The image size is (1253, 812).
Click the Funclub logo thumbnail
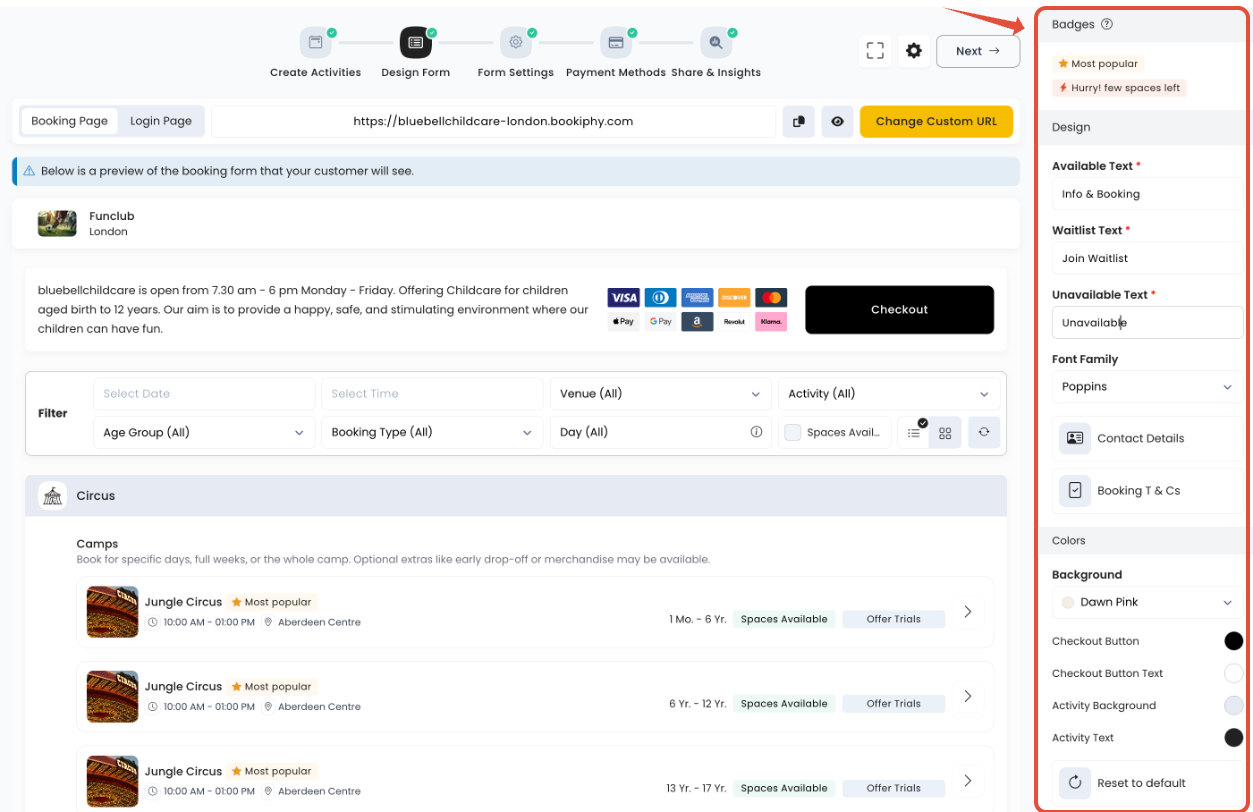coord(57,223)
